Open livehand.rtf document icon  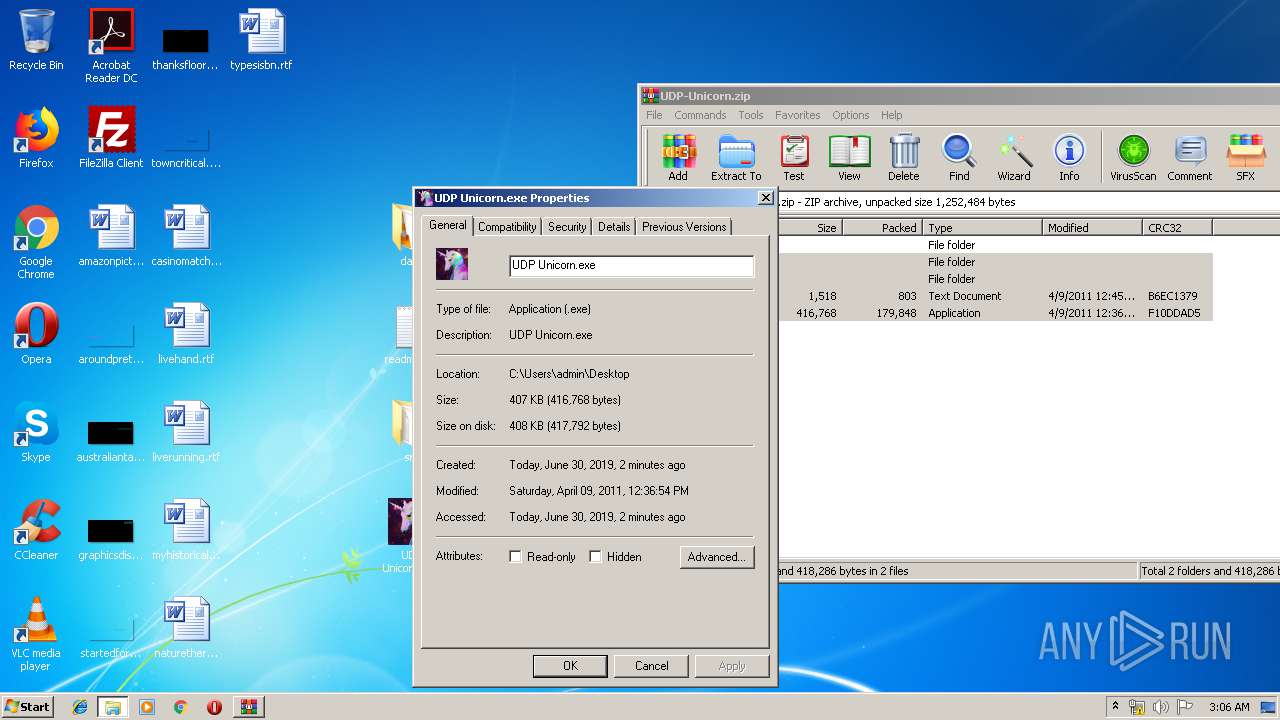coord(186,334)
